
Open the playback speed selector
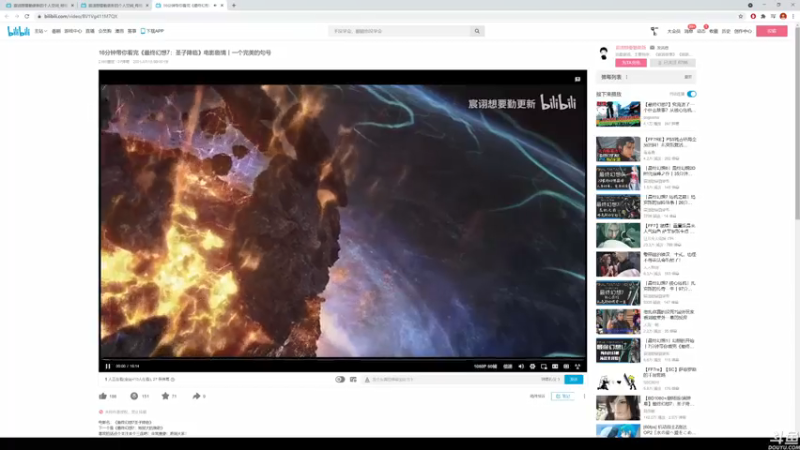point(508,366)
